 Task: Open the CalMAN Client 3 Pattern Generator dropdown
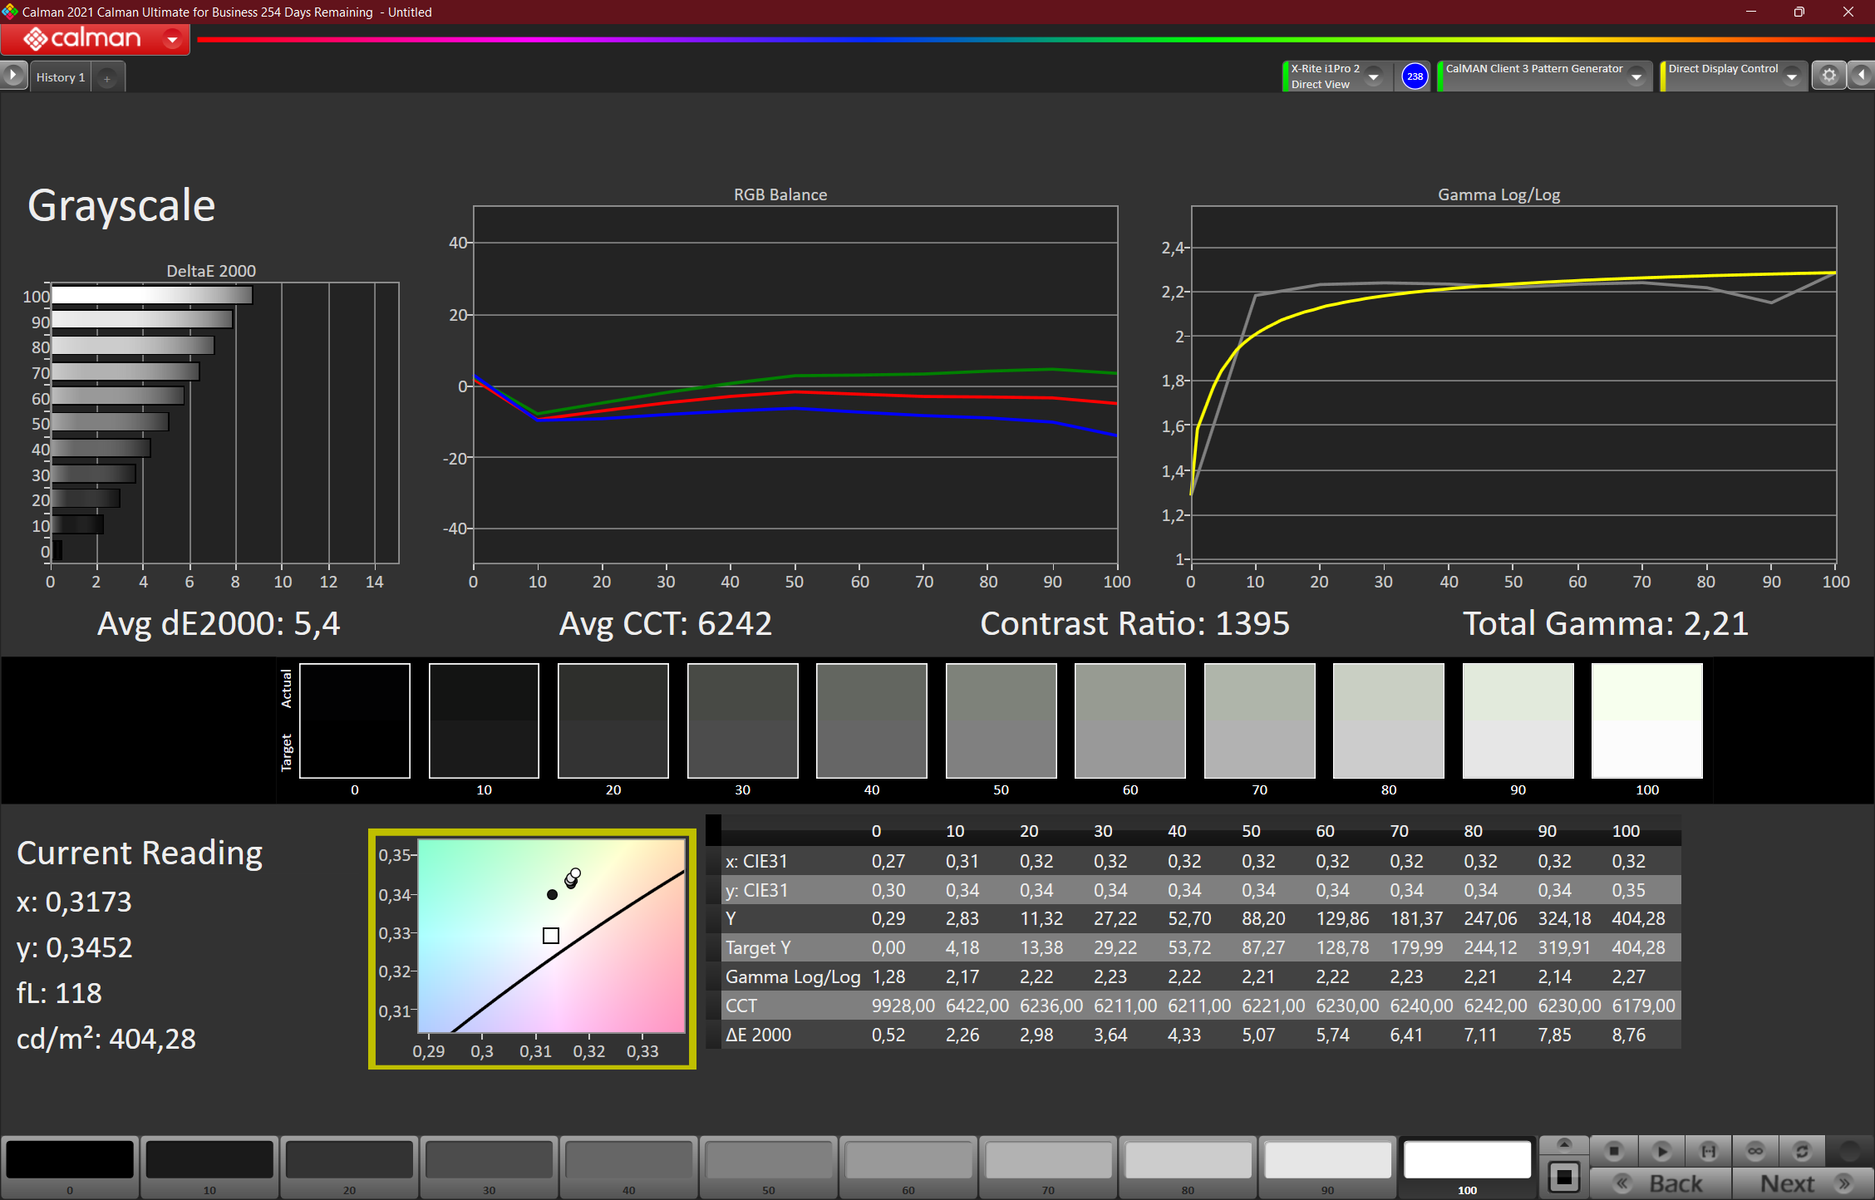(1637, 77)
